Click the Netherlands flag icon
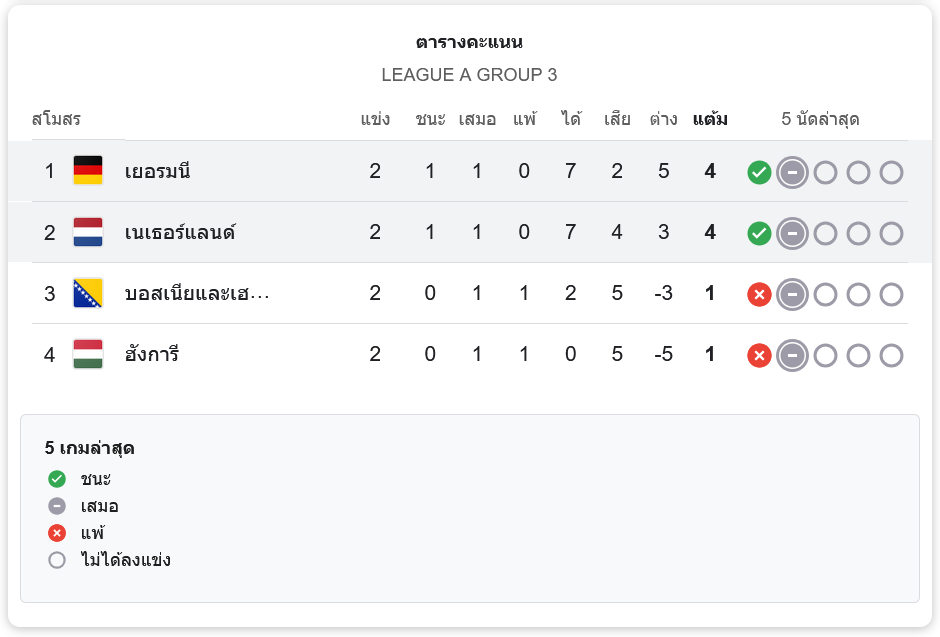940x637 pixels. (x=88, y=232)
